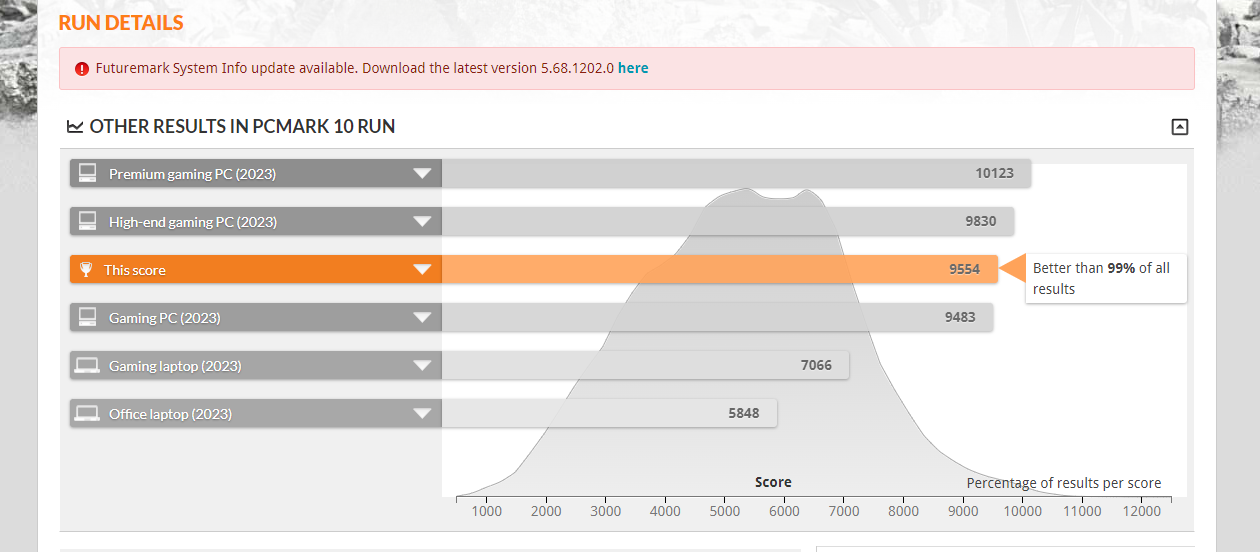Viewport: 1260px width, 552px height.
Task: Click the chart icon beside Other Results heading
Action: pyautogui.click(x=75, y=127)
